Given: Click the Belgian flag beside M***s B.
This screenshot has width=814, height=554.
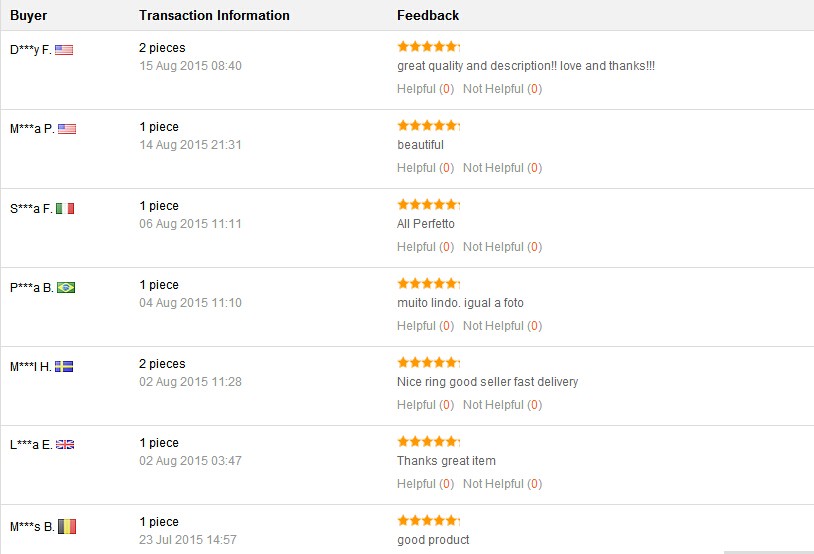Looking at the screenshot, I should coord(67,525).
